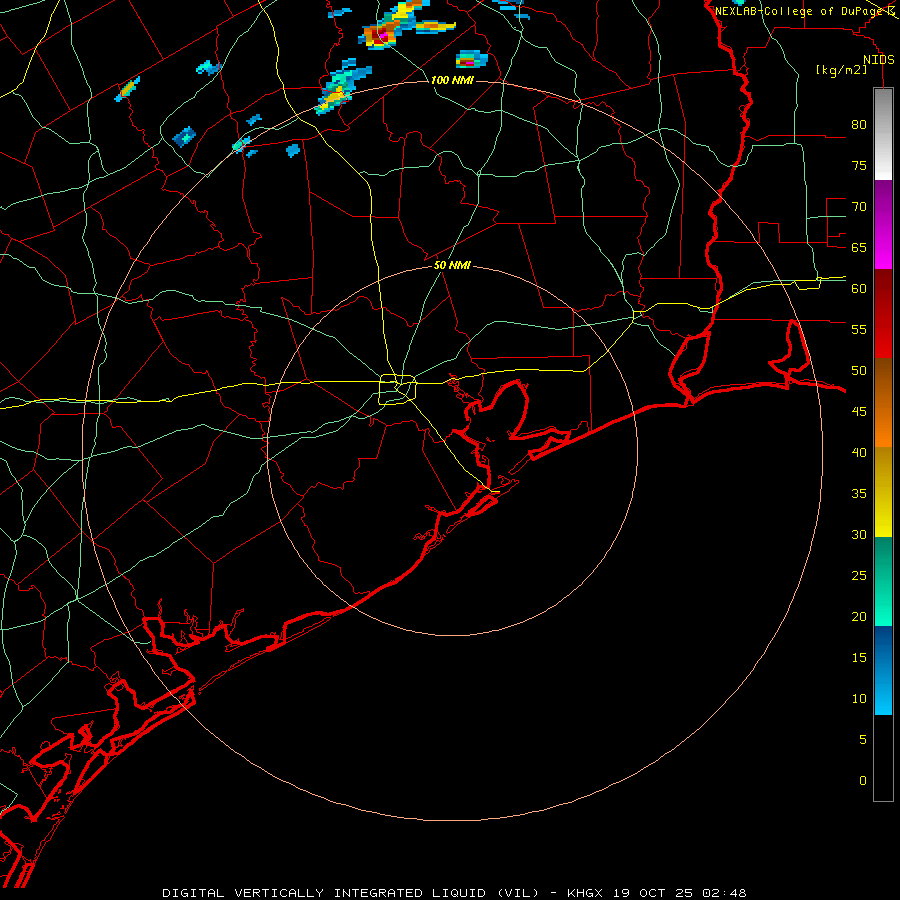
Task: Click the 5 value on the color scale
Action: click(863, 739)
